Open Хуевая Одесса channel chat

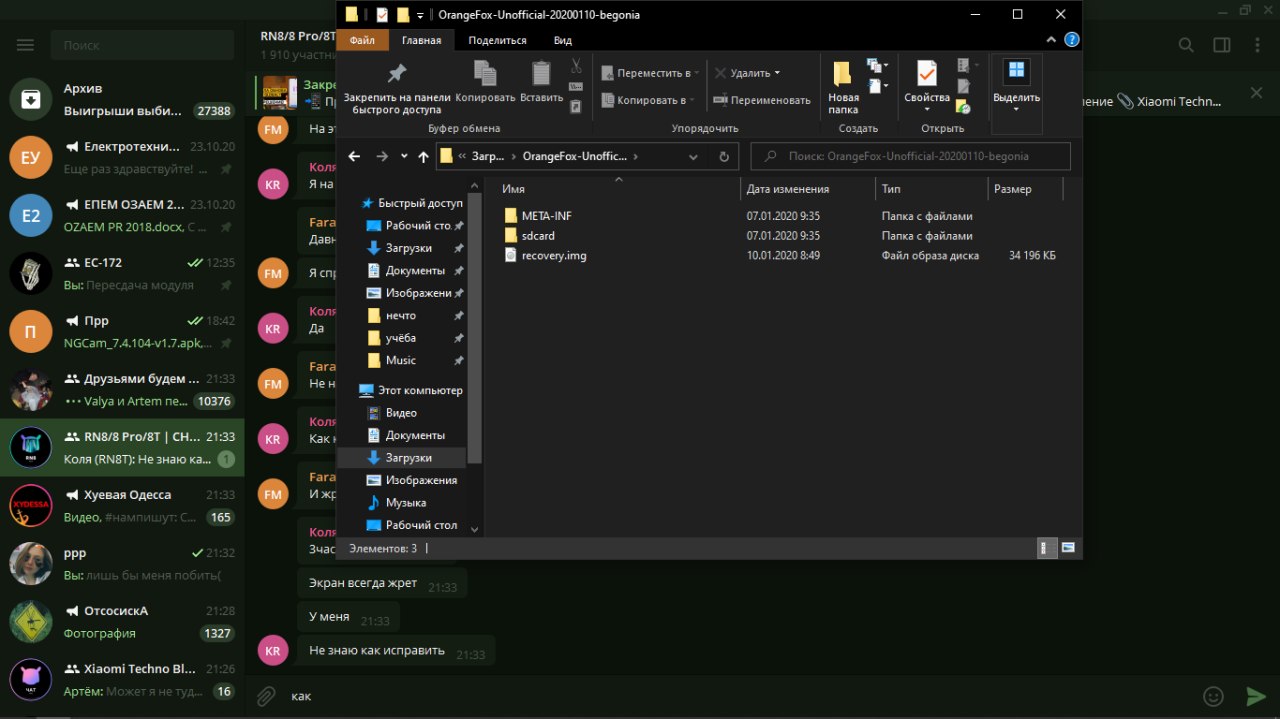(x=122, y=505)
